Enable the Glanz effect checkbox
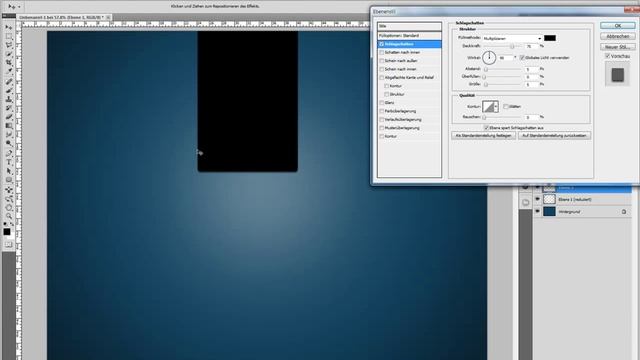 point(382,103)
